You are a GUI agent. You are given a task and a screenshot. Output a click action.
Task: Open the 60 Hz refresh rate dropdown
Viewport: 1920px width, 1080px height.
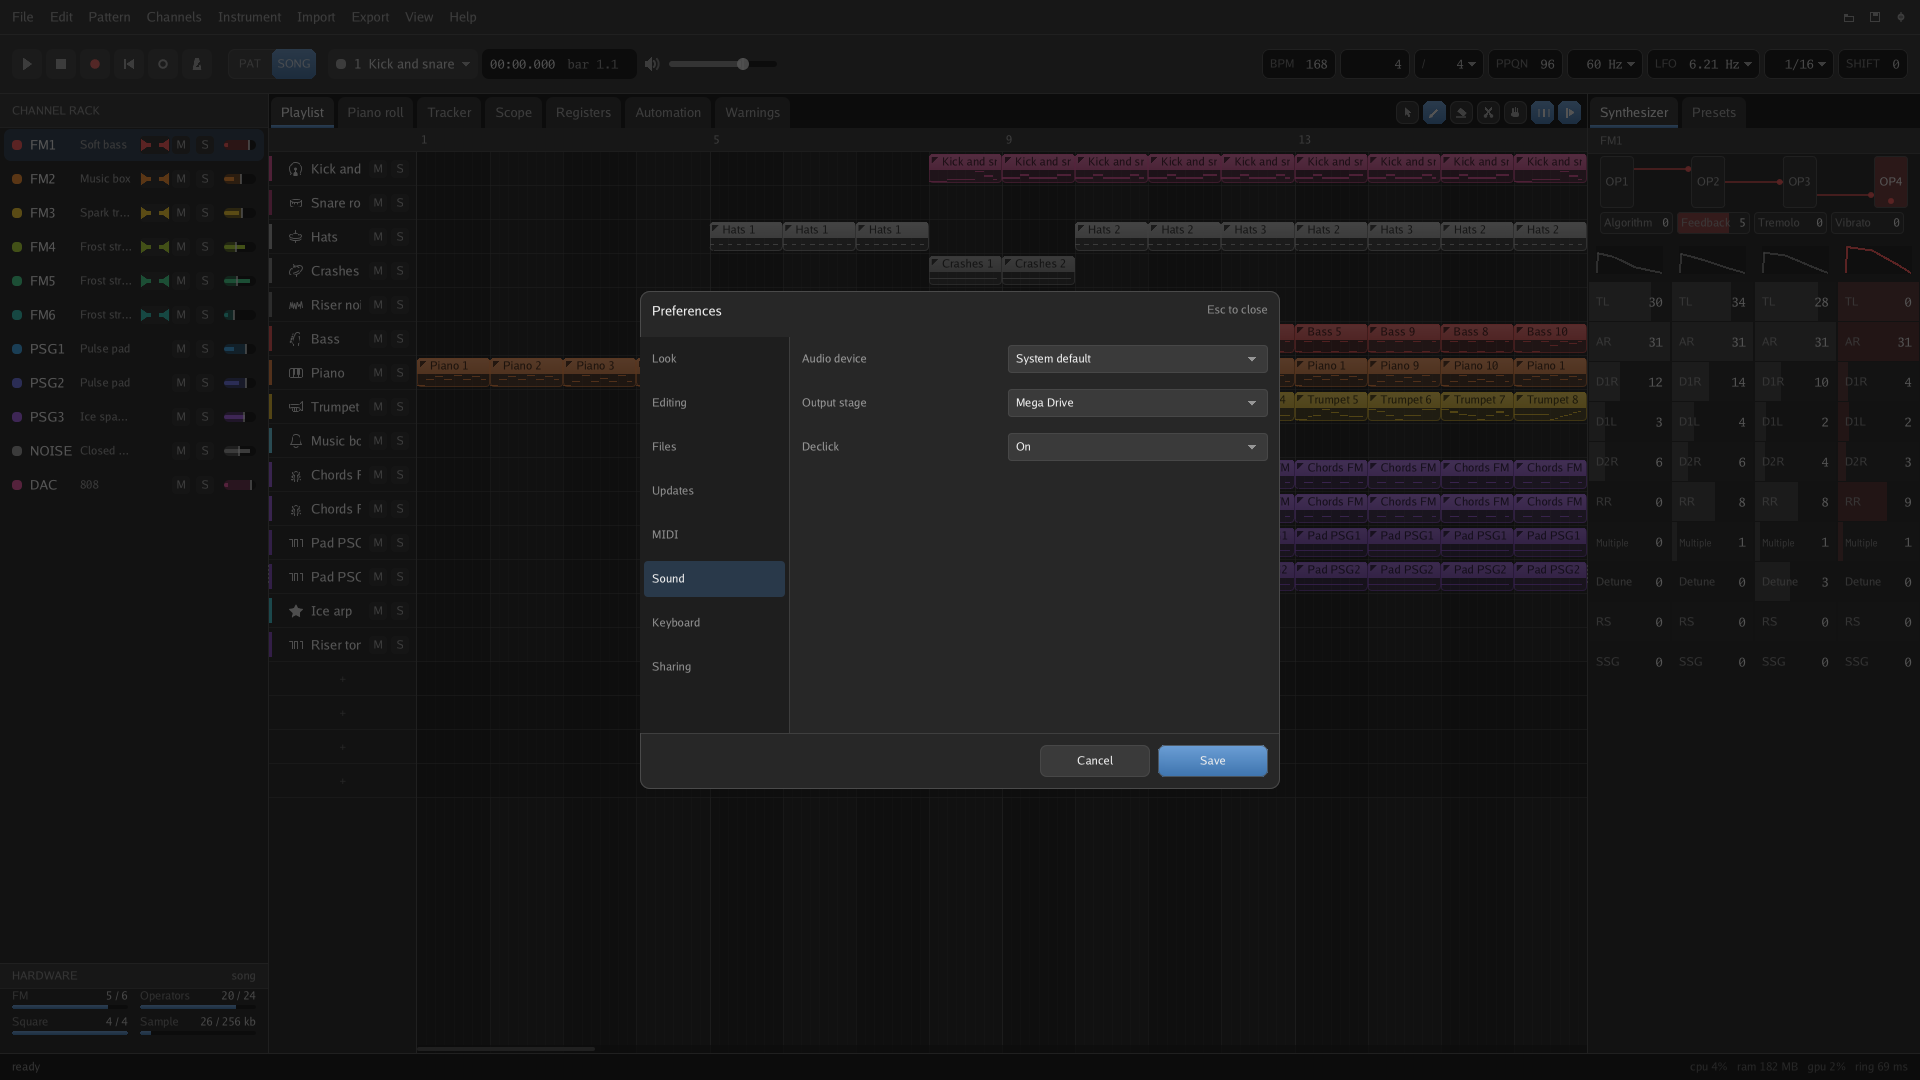pos(1604,64)
